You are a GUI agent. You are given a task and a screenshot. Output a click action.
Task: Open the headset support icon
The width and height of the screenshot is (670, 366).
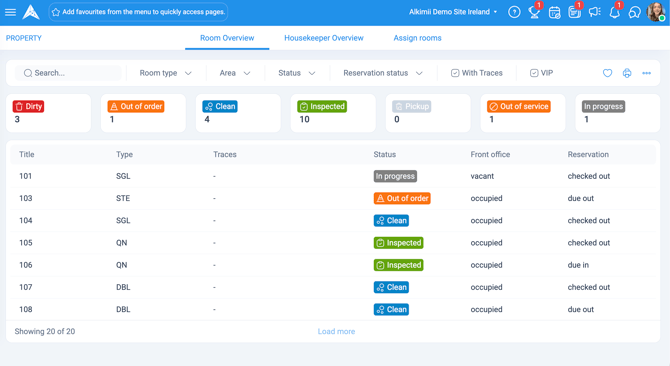(x=635, y=12)
